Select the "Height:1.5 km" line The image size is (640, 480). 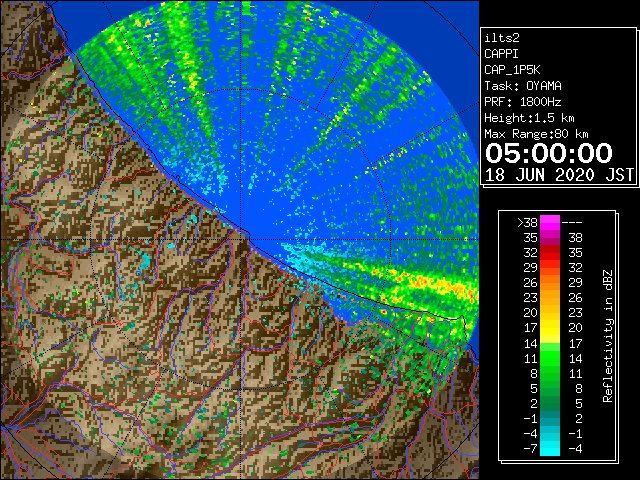[529, 118]
